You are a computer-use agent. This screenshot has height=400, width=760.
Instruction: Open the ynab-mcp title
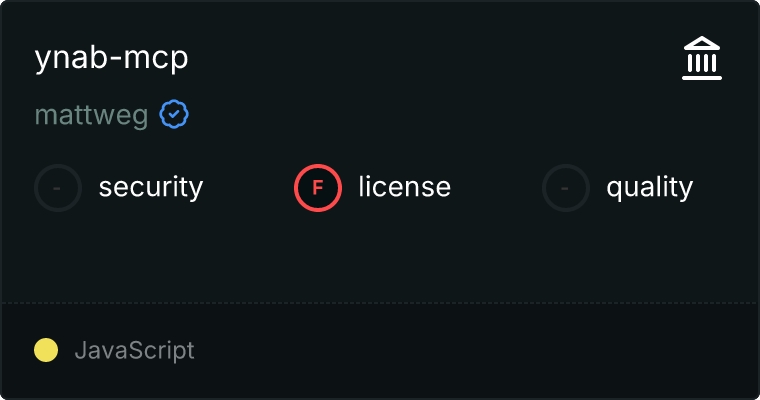(111, 58)
